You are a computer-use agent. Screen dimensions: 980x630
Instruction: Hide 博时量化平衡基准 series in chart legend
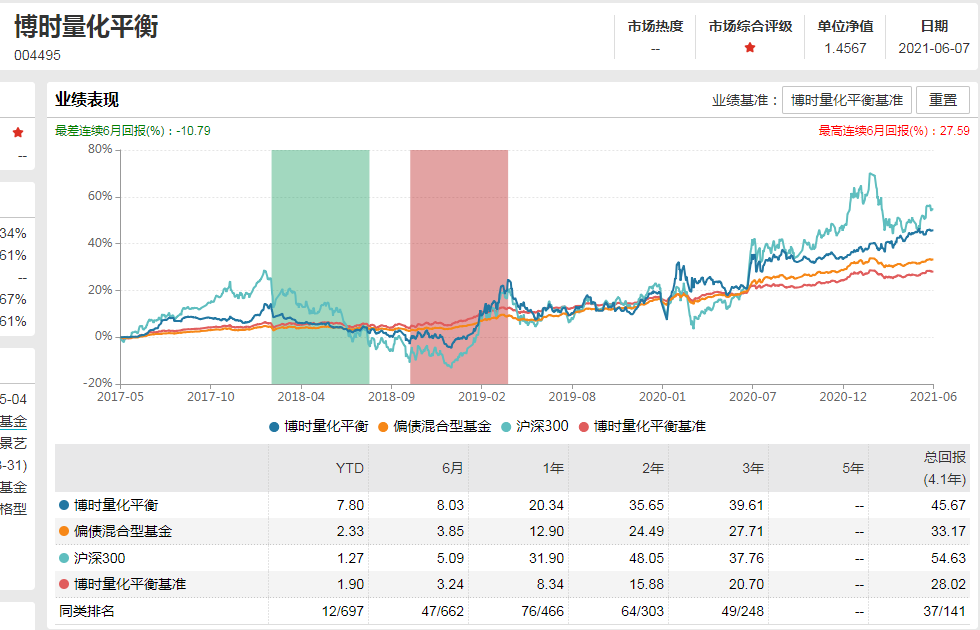pos(642,426)
